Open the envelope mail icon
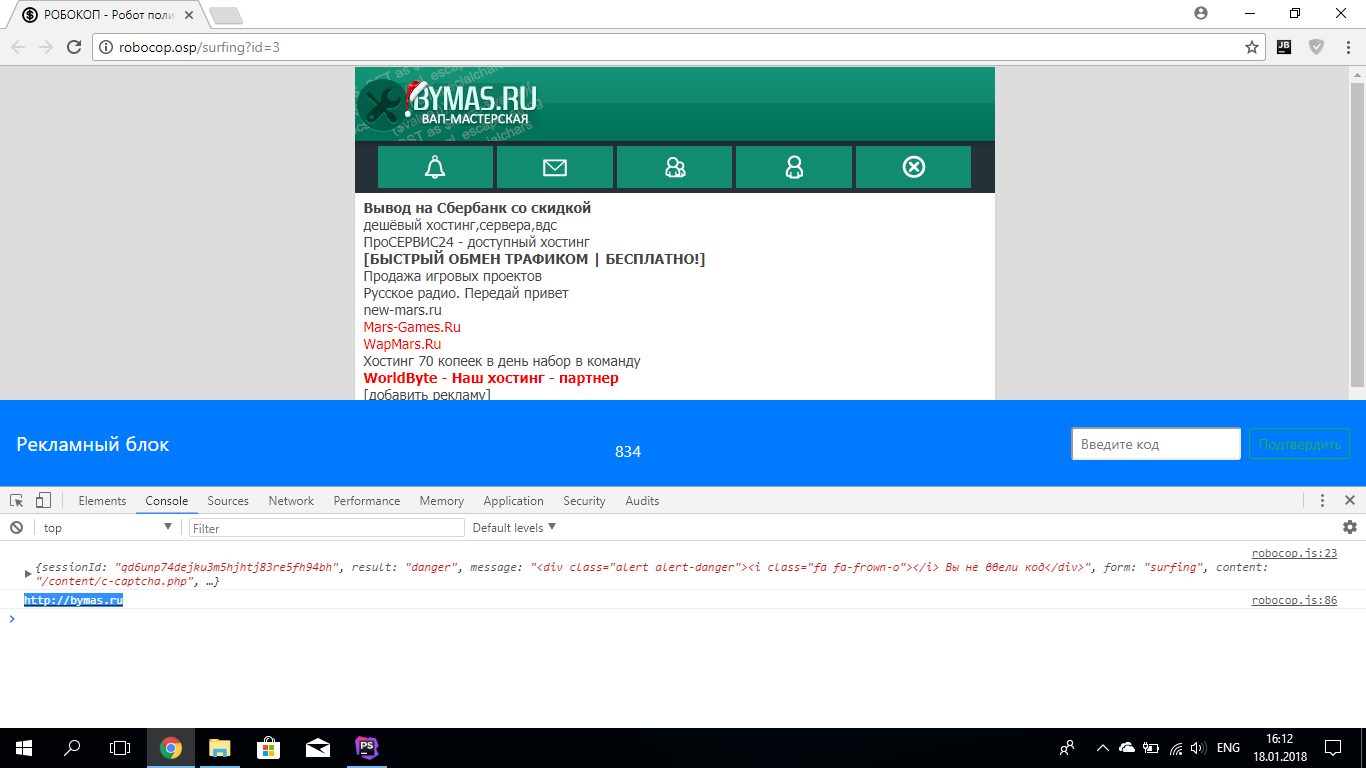The width and height of the screenshot is (1366, 768). pos(555,167)
